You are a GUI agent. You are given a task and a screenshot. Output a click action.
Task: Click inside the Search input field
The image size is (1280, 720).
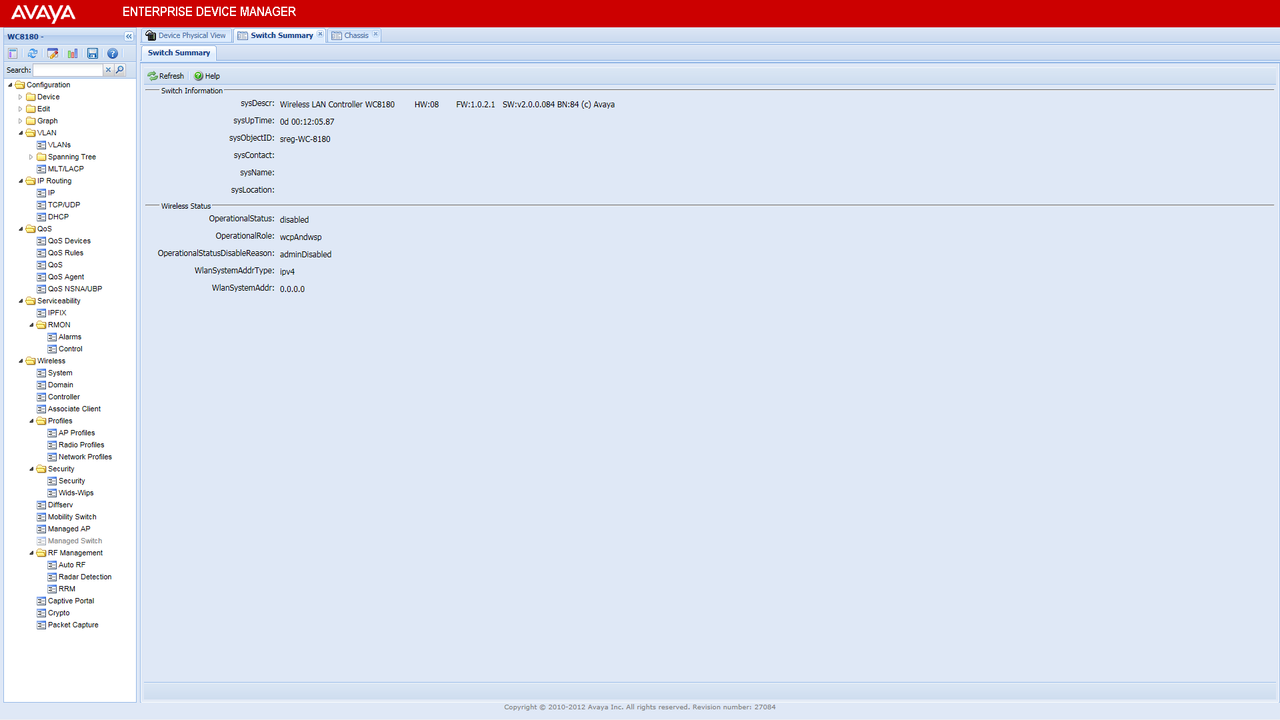pyautogui.click(x=68, y=70)
